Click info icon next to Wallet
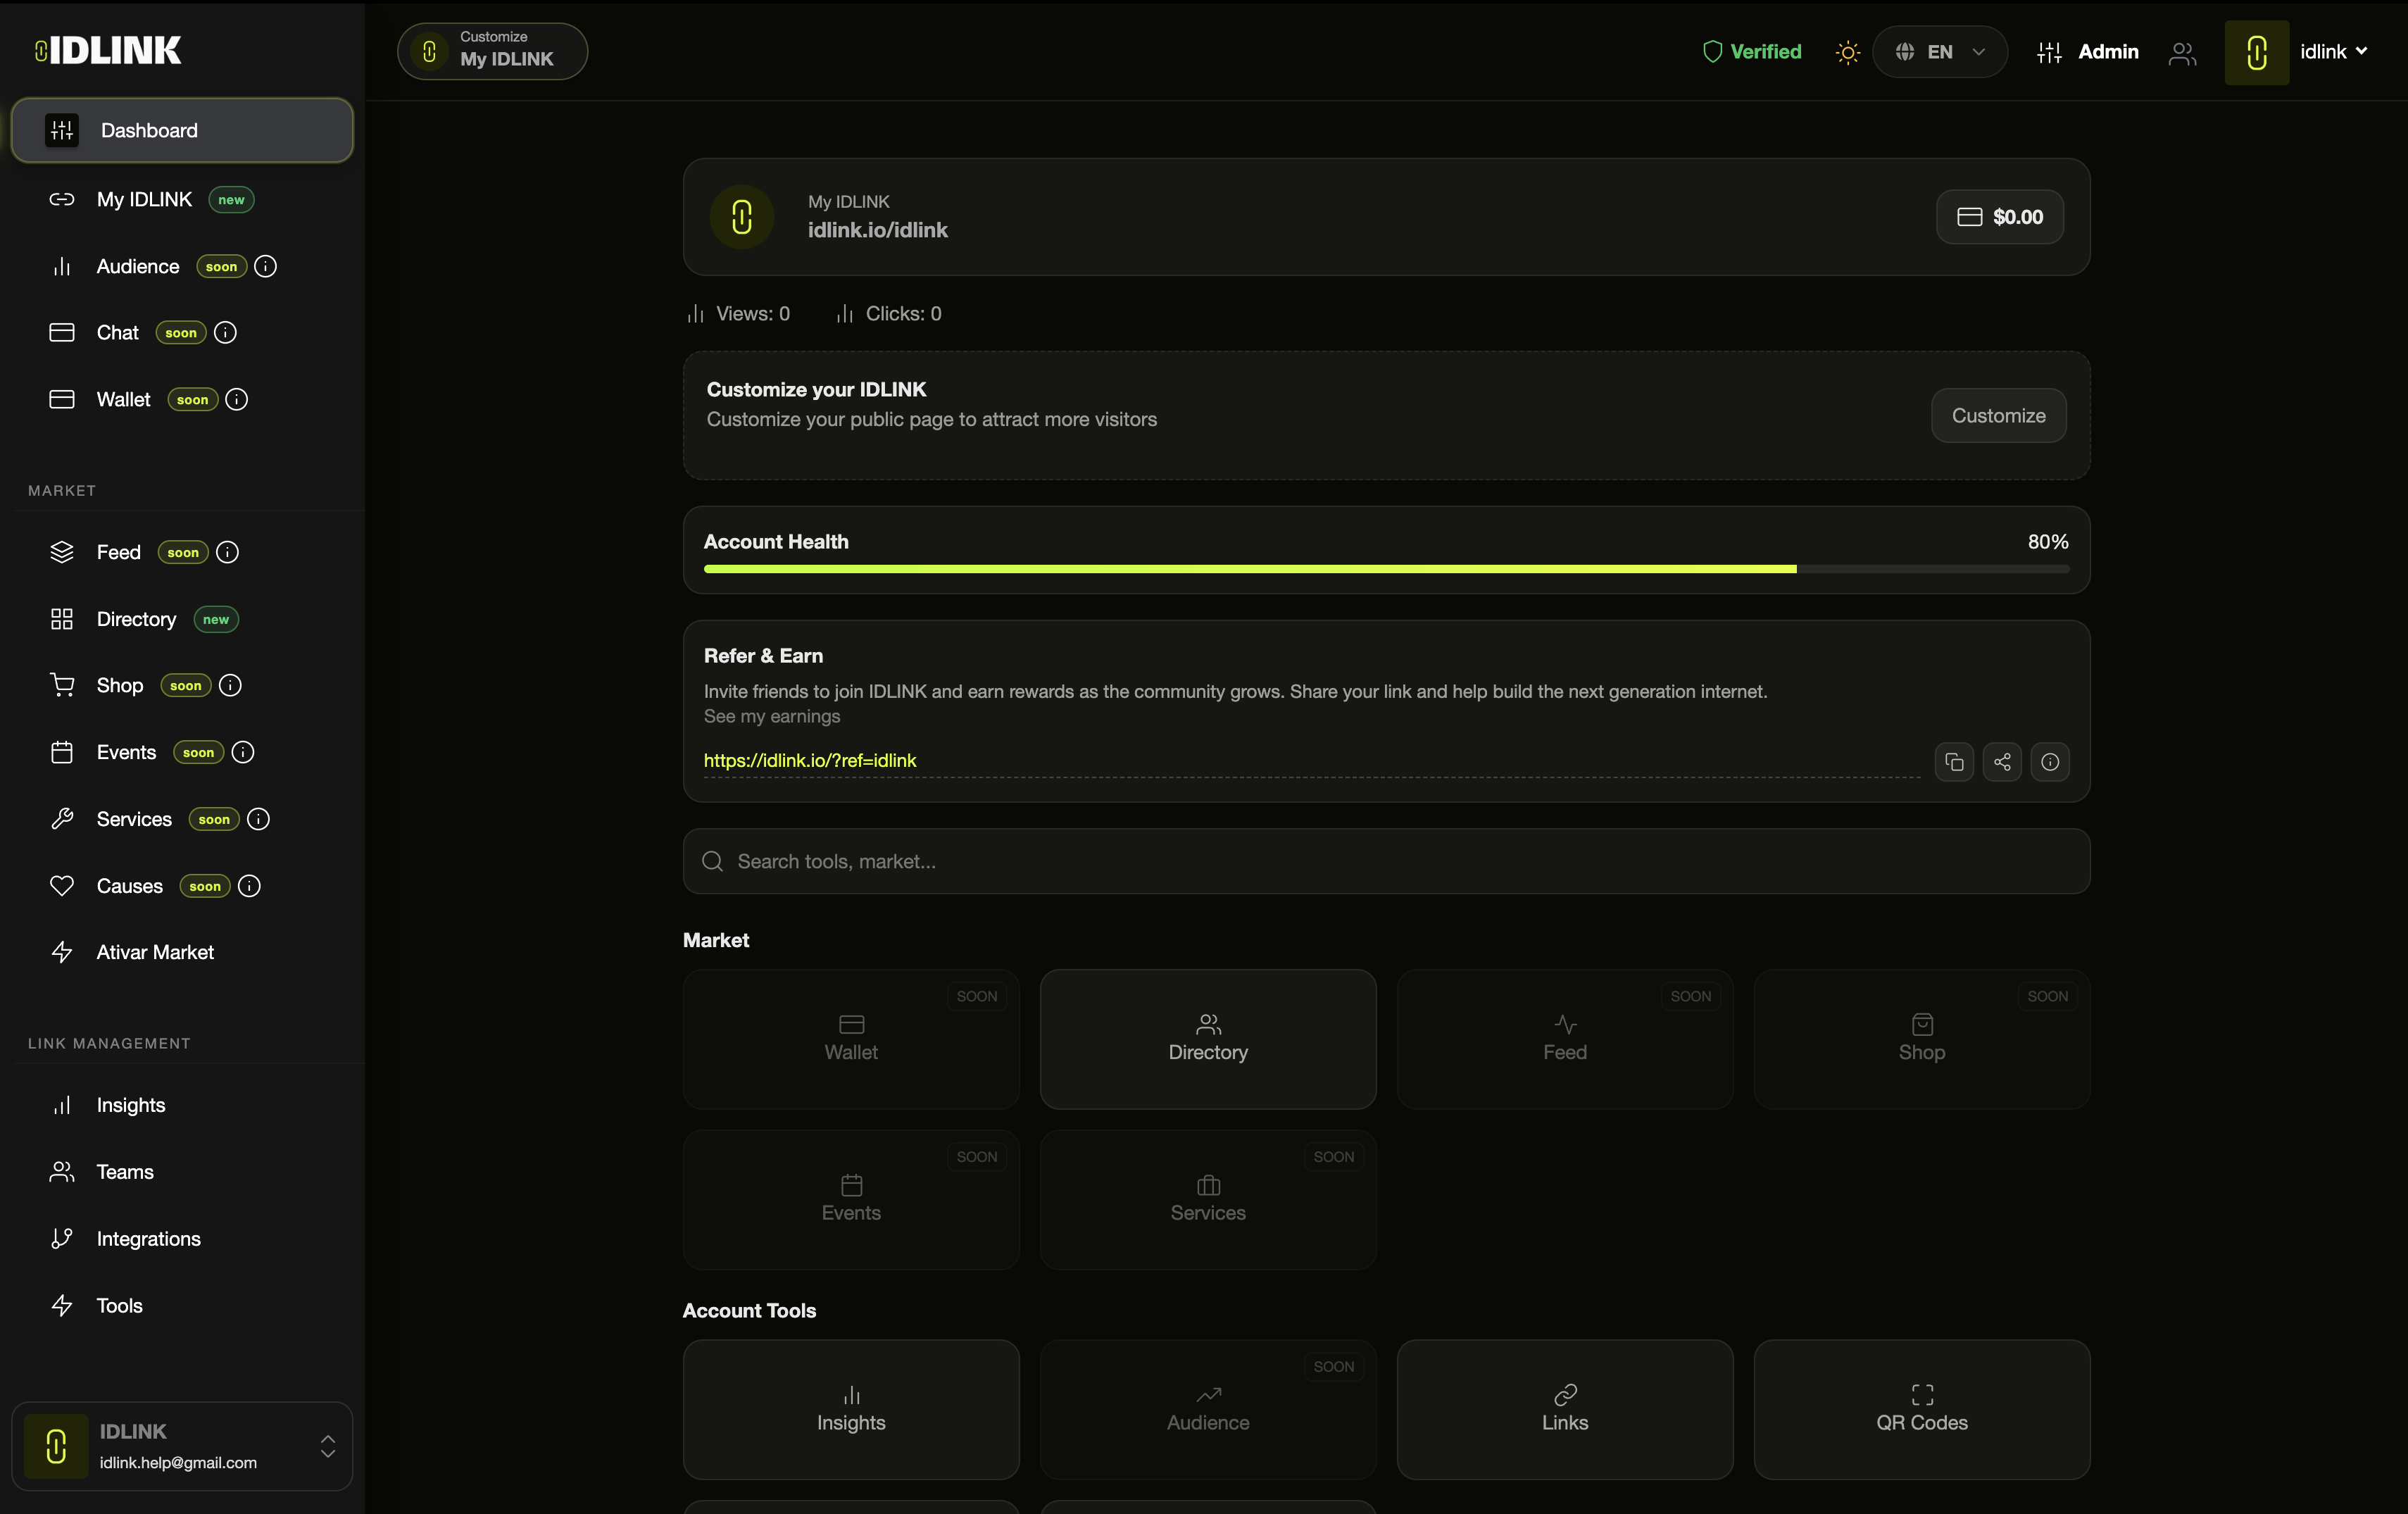Image resolution: width=2408 pixels, height=1514 pixels. [x=237, y=400]
